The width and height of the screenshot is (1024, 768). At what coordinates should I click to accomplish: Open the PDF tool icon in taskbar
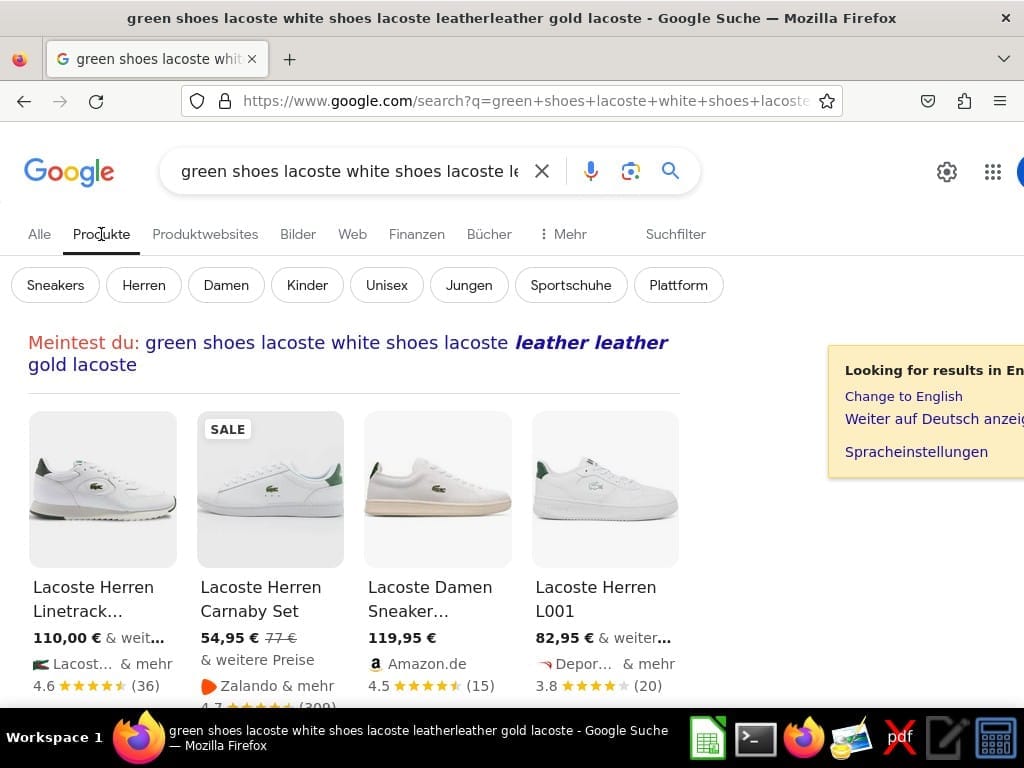point(899,739)
